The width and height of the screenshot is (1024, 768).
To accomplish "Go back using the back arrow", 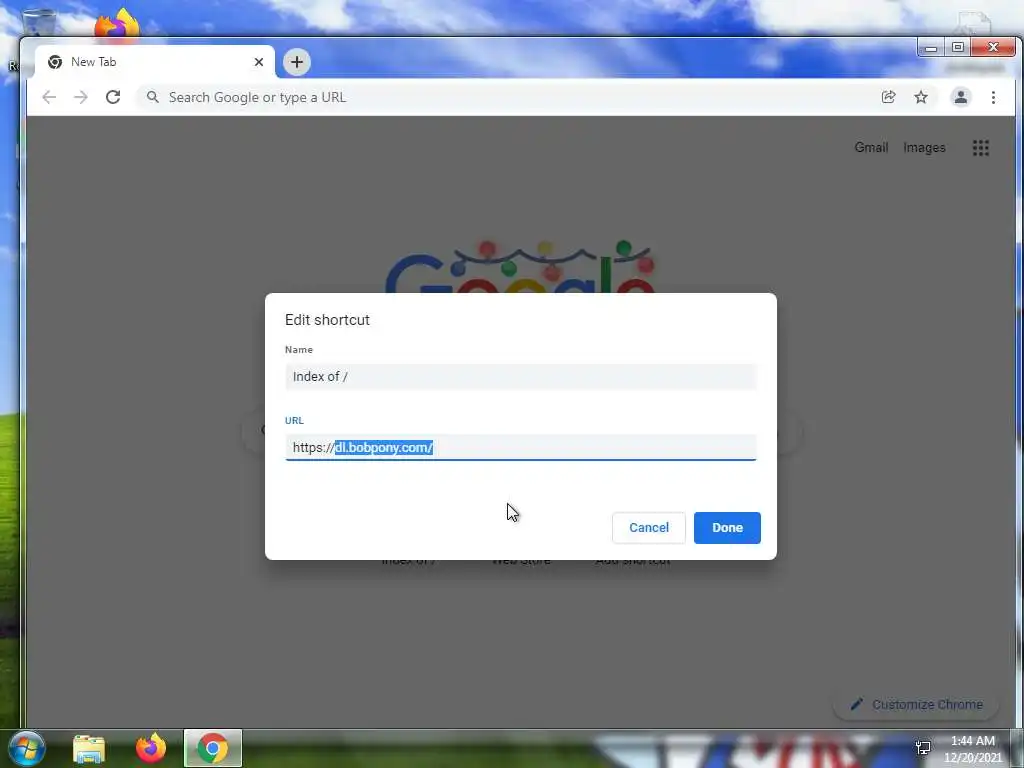I will [x=49, y=97].
